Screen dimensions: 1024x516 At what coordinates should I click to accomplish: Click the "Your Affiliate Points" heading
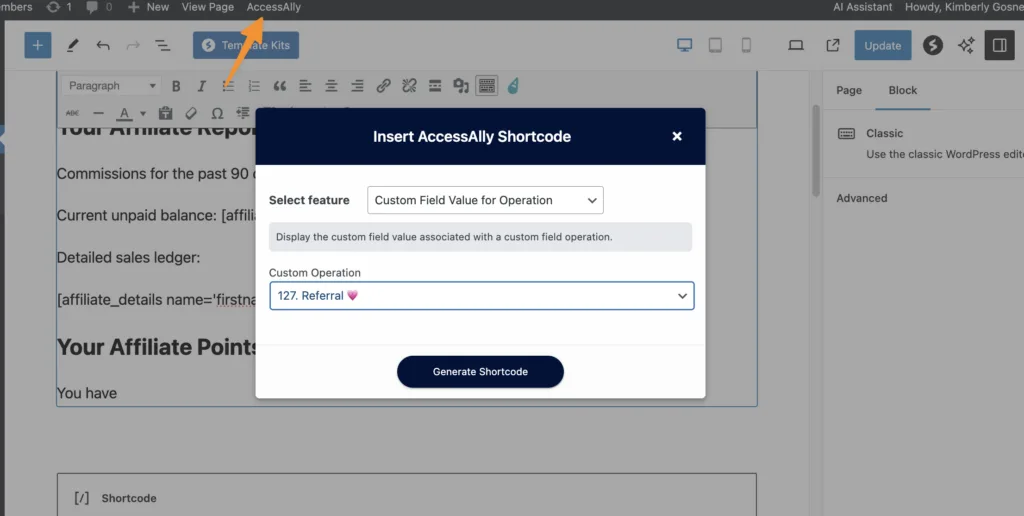point(157,347)
